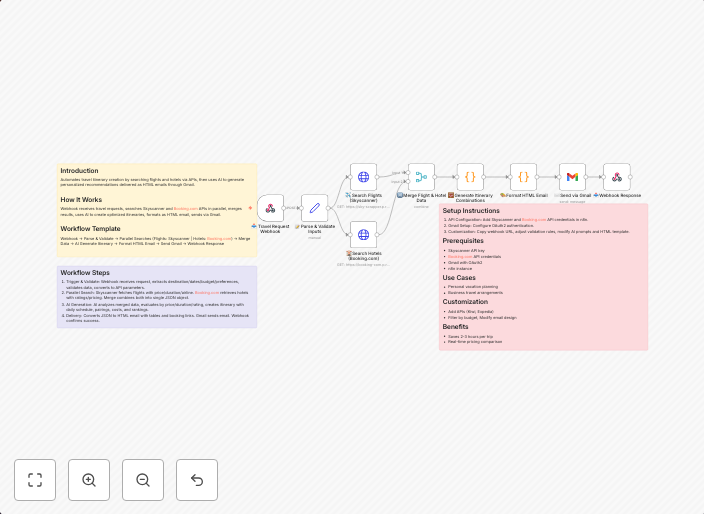Viewport: 704px width, 514px height.
Task: Click Booking.com link in How It Works
Action: 185,208
